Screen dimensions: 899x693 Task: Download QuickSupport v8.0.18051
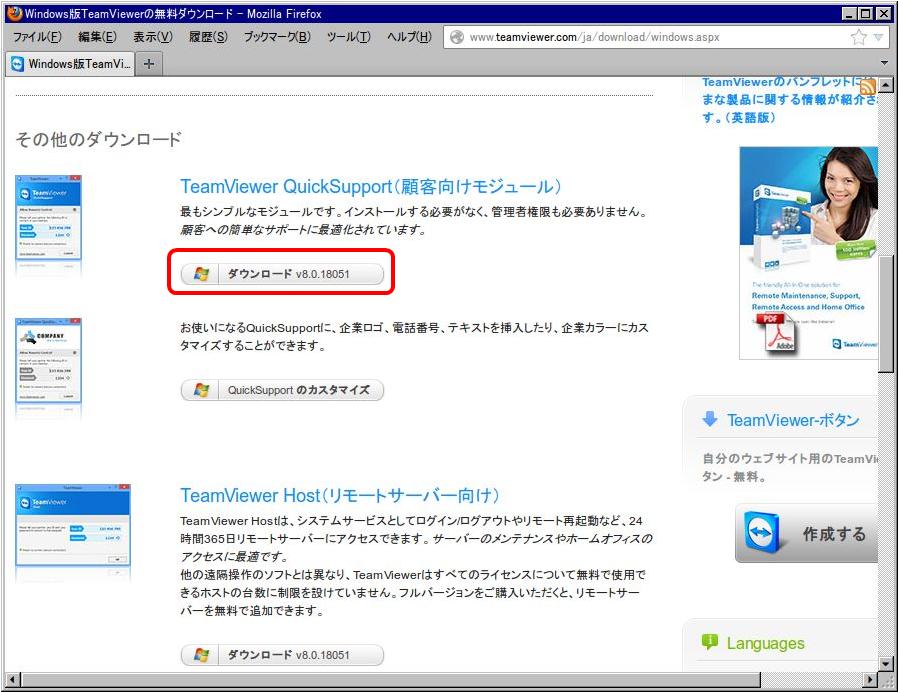[282, 274]
